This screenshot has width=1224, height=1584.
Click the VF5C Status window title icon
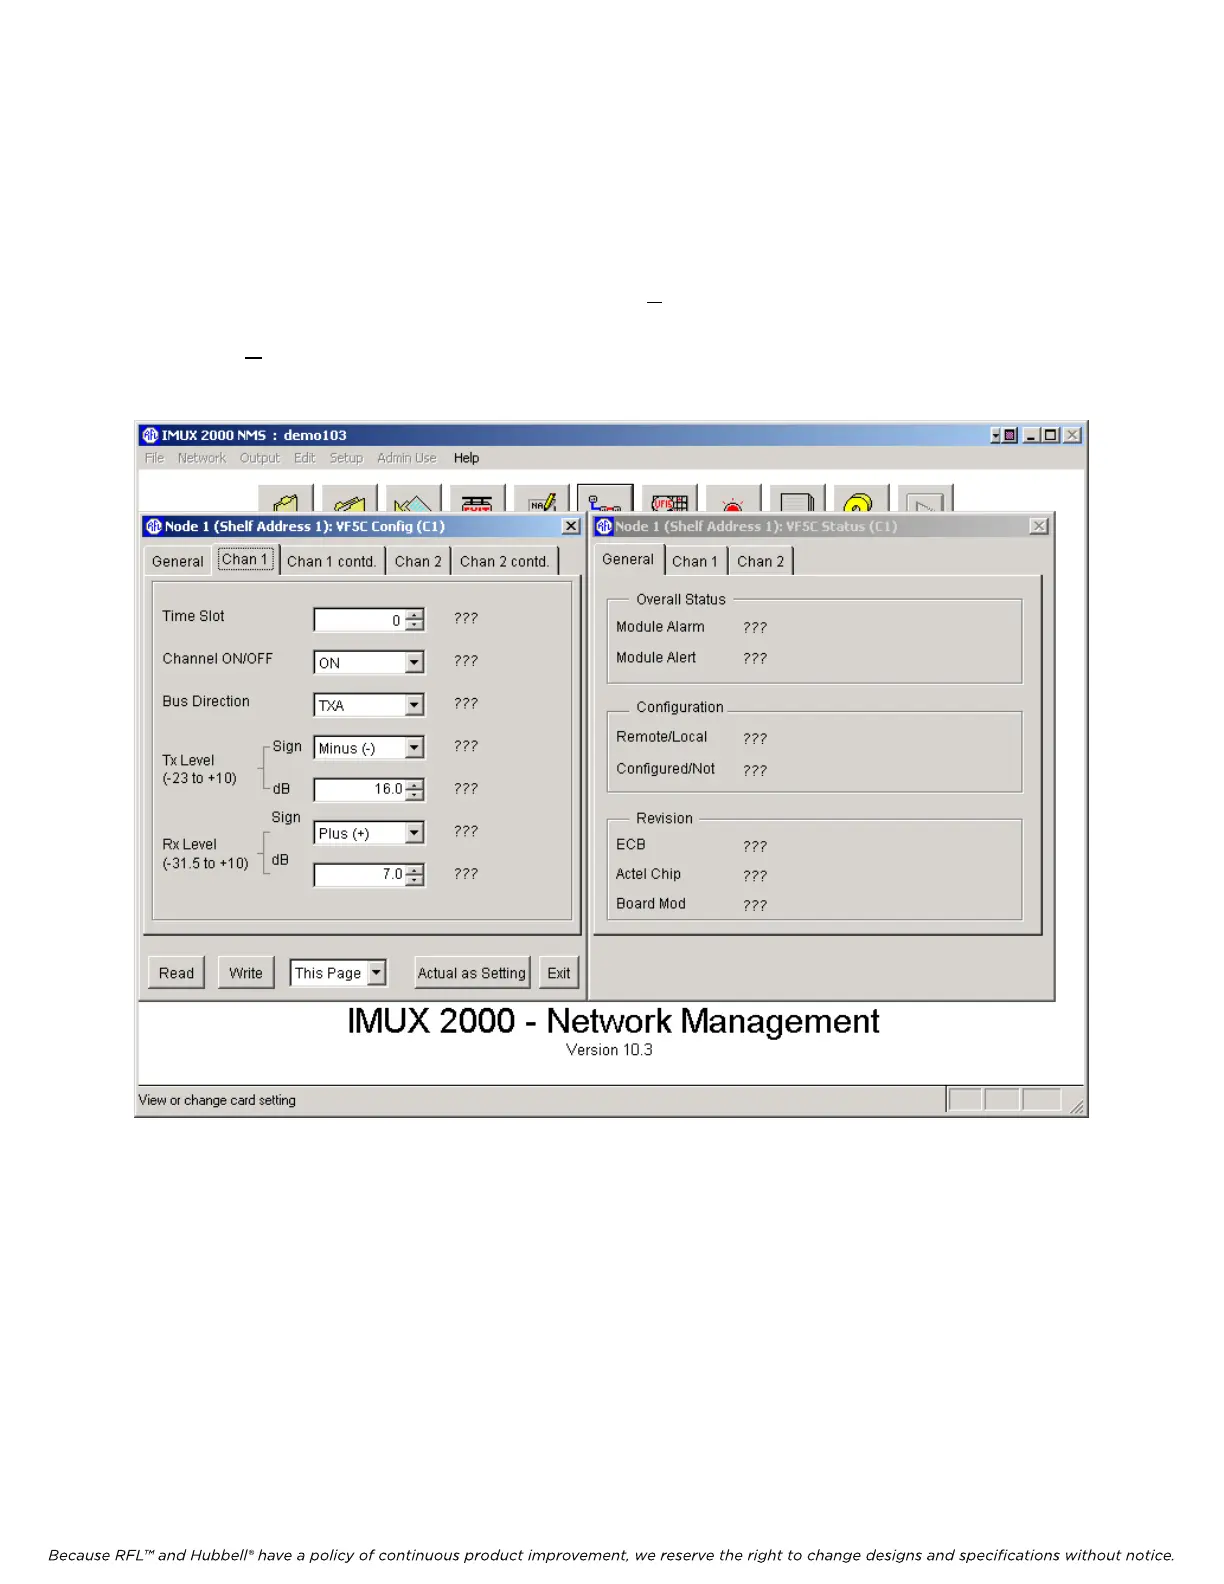coord(604,526)
